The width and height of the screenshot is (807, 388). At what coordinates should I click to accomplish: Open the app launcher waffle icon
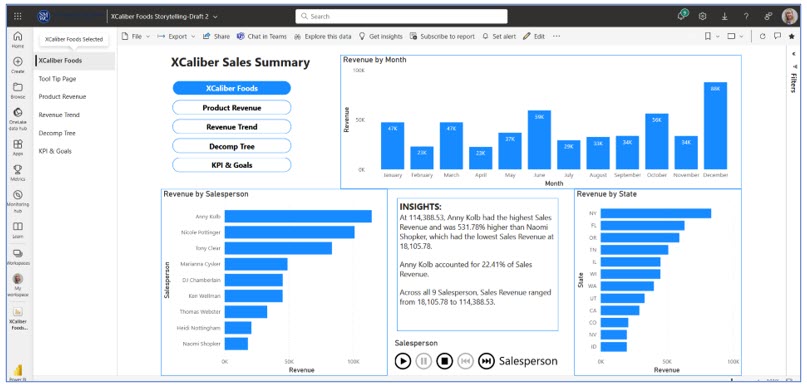pyautogui.click(x=17, y=16)
